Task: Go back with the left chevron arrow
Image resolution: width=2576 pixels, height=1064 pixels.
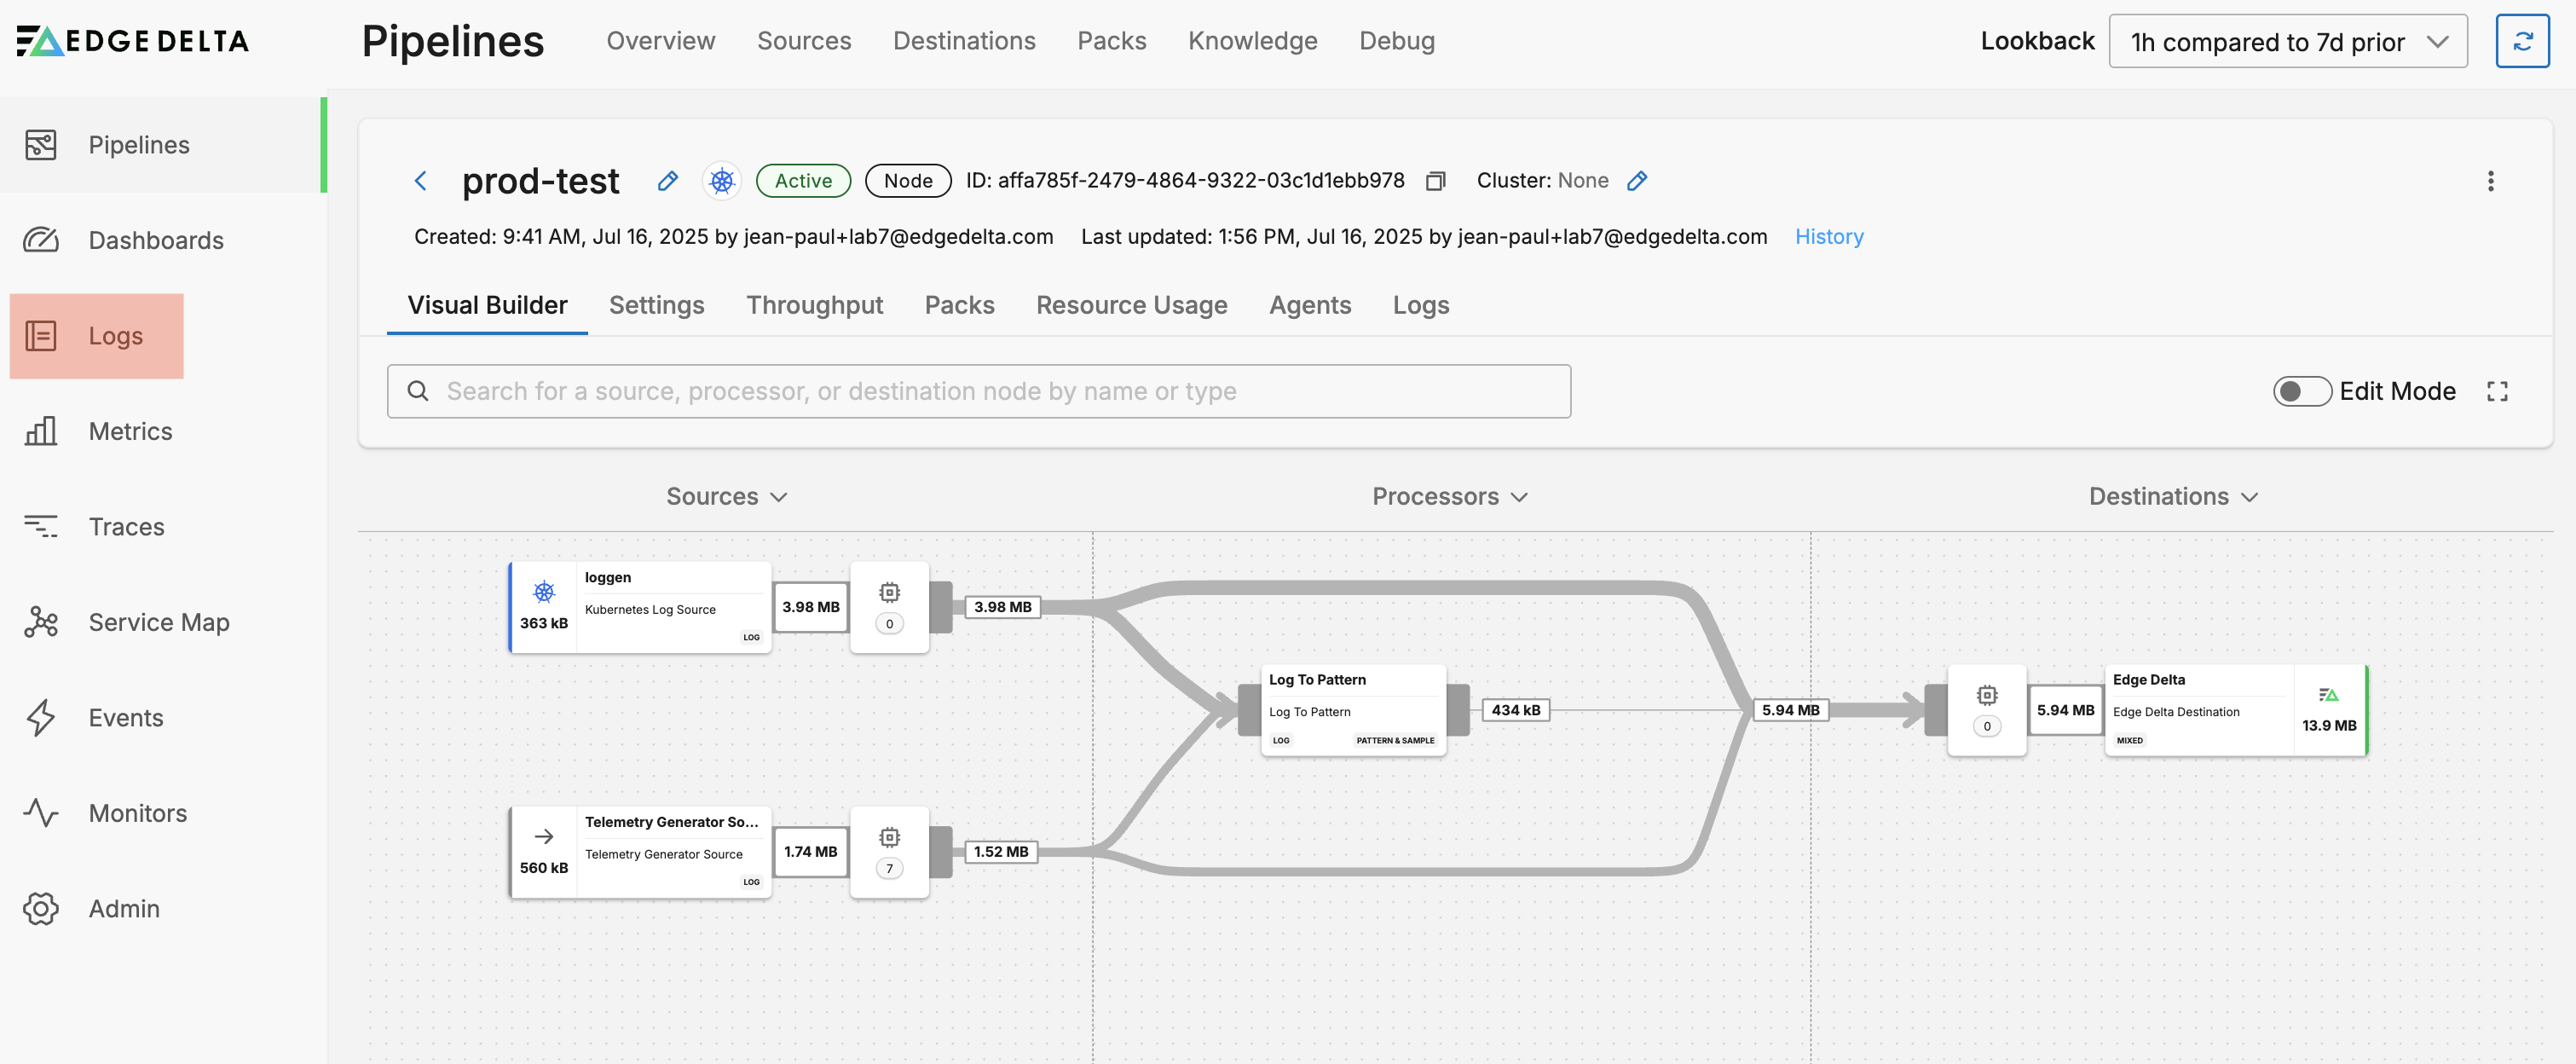Action: (x=421, y=181)
